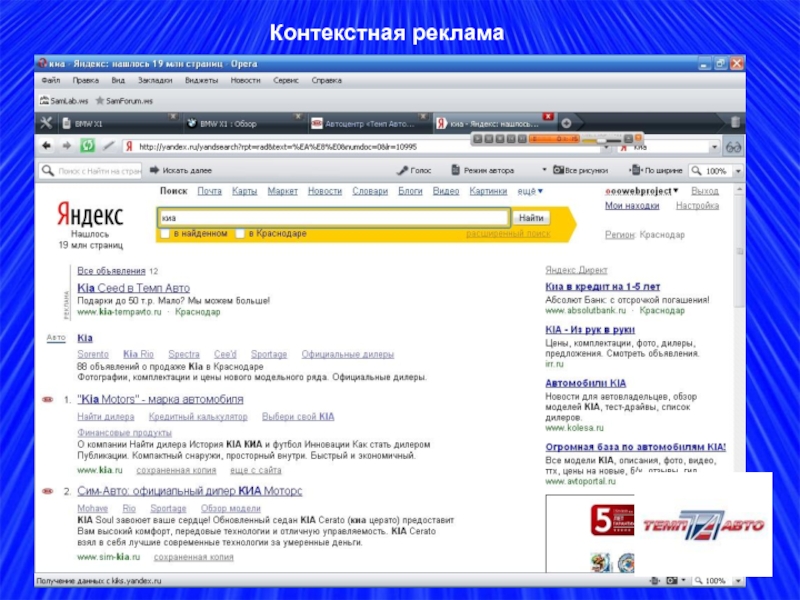Click the new tab plus button

pos(566,123)
